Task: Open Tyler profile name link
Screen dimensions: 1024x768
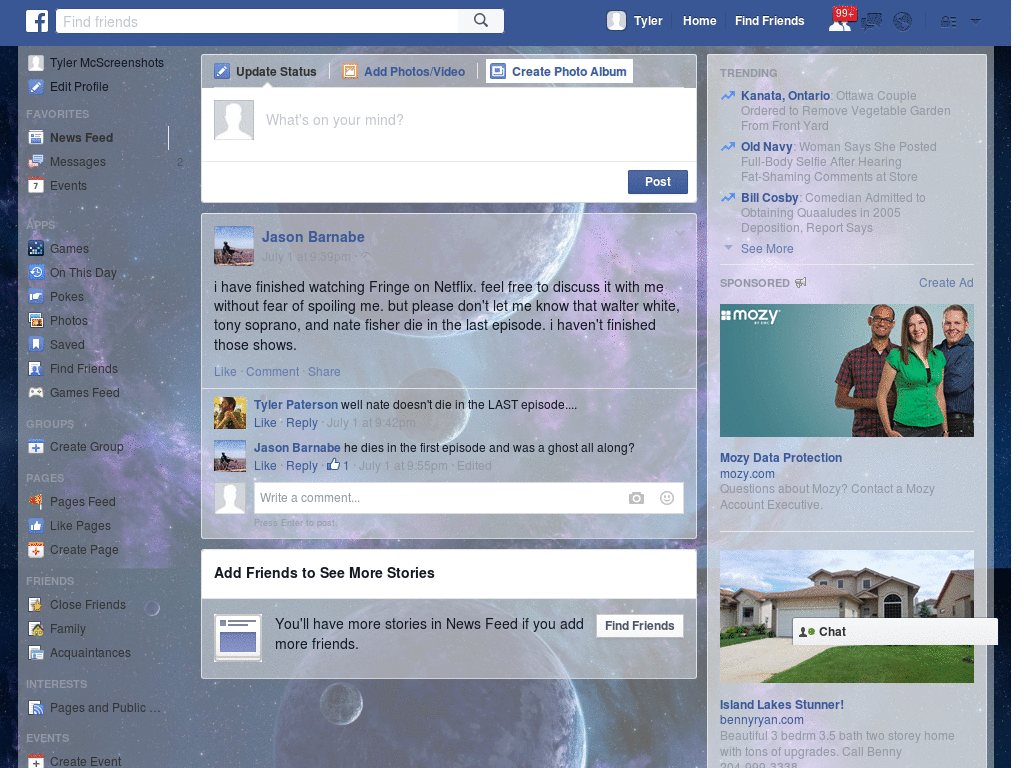Action: (648, 21)
